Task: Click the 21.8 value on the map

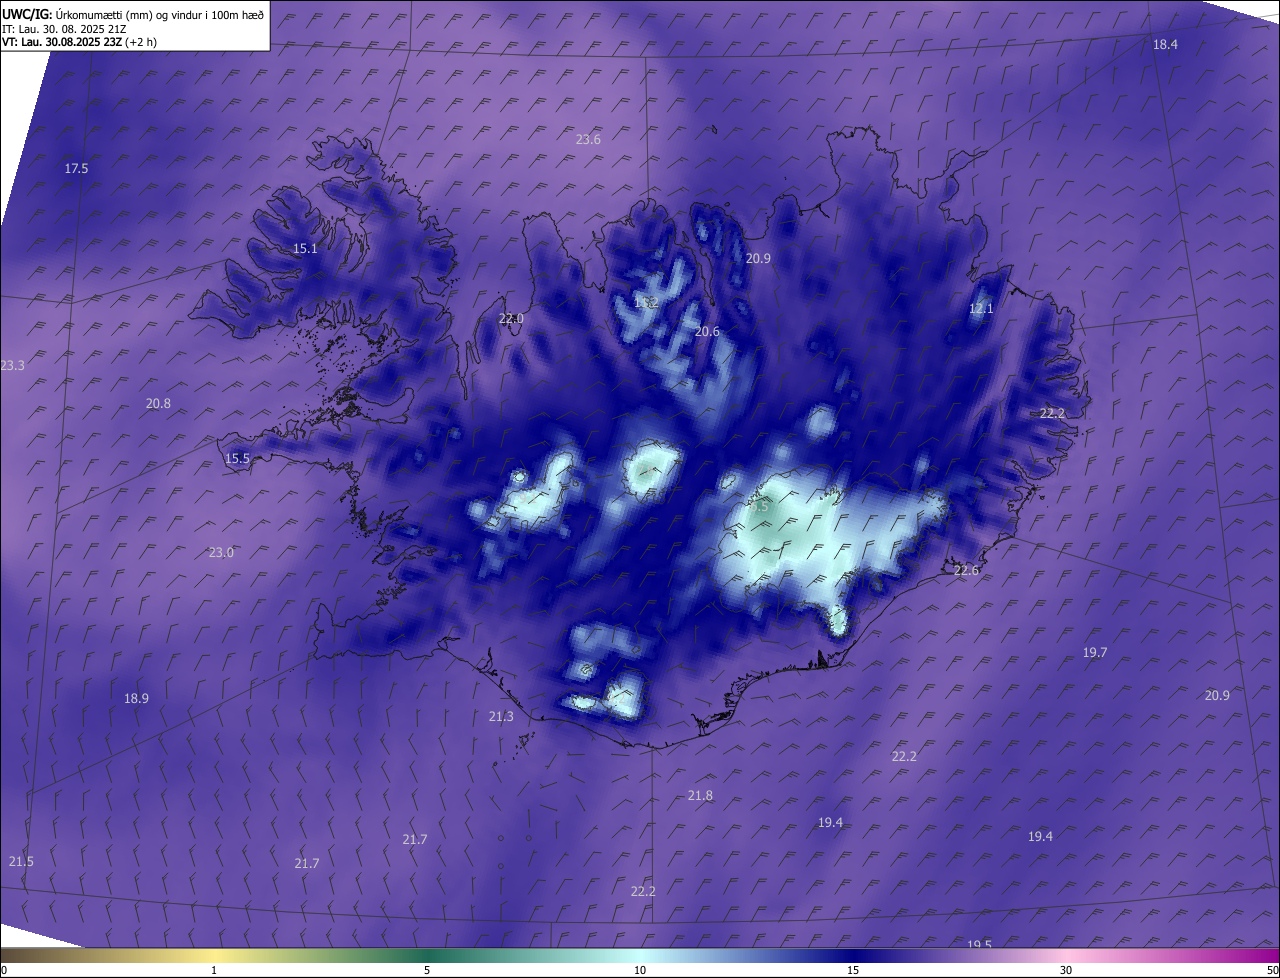Action: [x=700, y=796]
